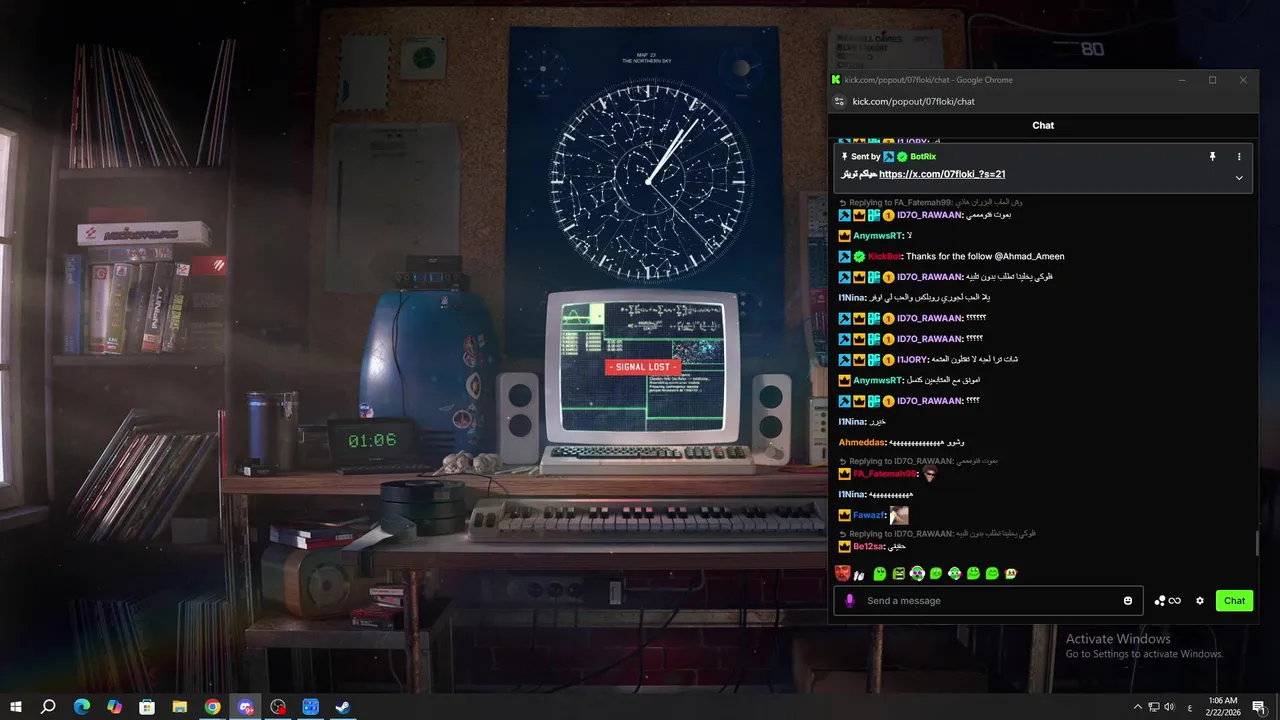Select the green blob with headphones emote
Image resolution: width=1280 pixels, height=720 pixels.
pos(916,574)
